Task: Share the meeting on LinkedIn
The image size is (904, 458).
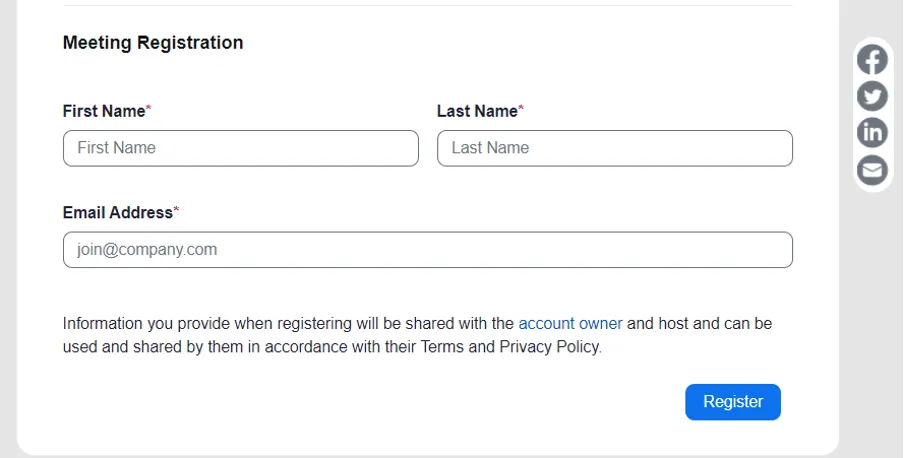Action: pos(872,132)
